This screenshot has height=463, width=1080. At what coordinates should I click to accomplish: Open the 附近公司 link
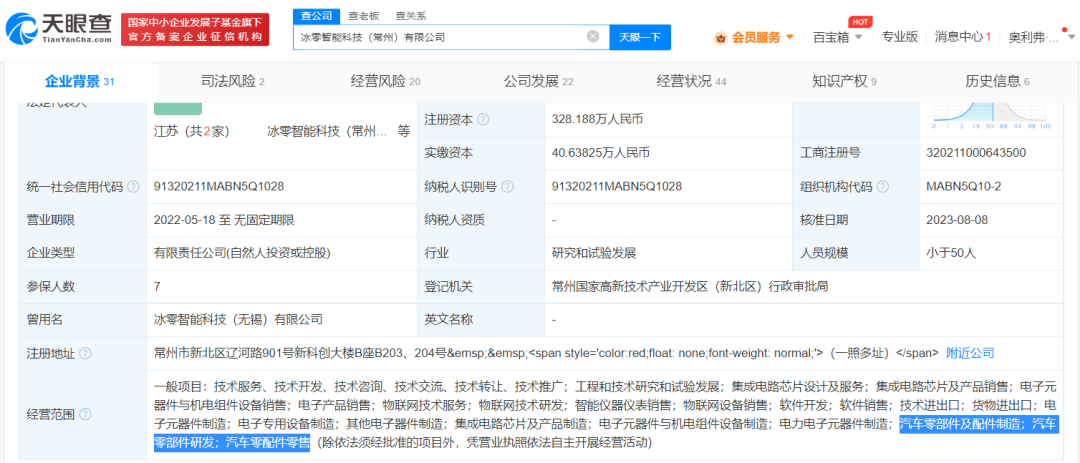(970, 353)
